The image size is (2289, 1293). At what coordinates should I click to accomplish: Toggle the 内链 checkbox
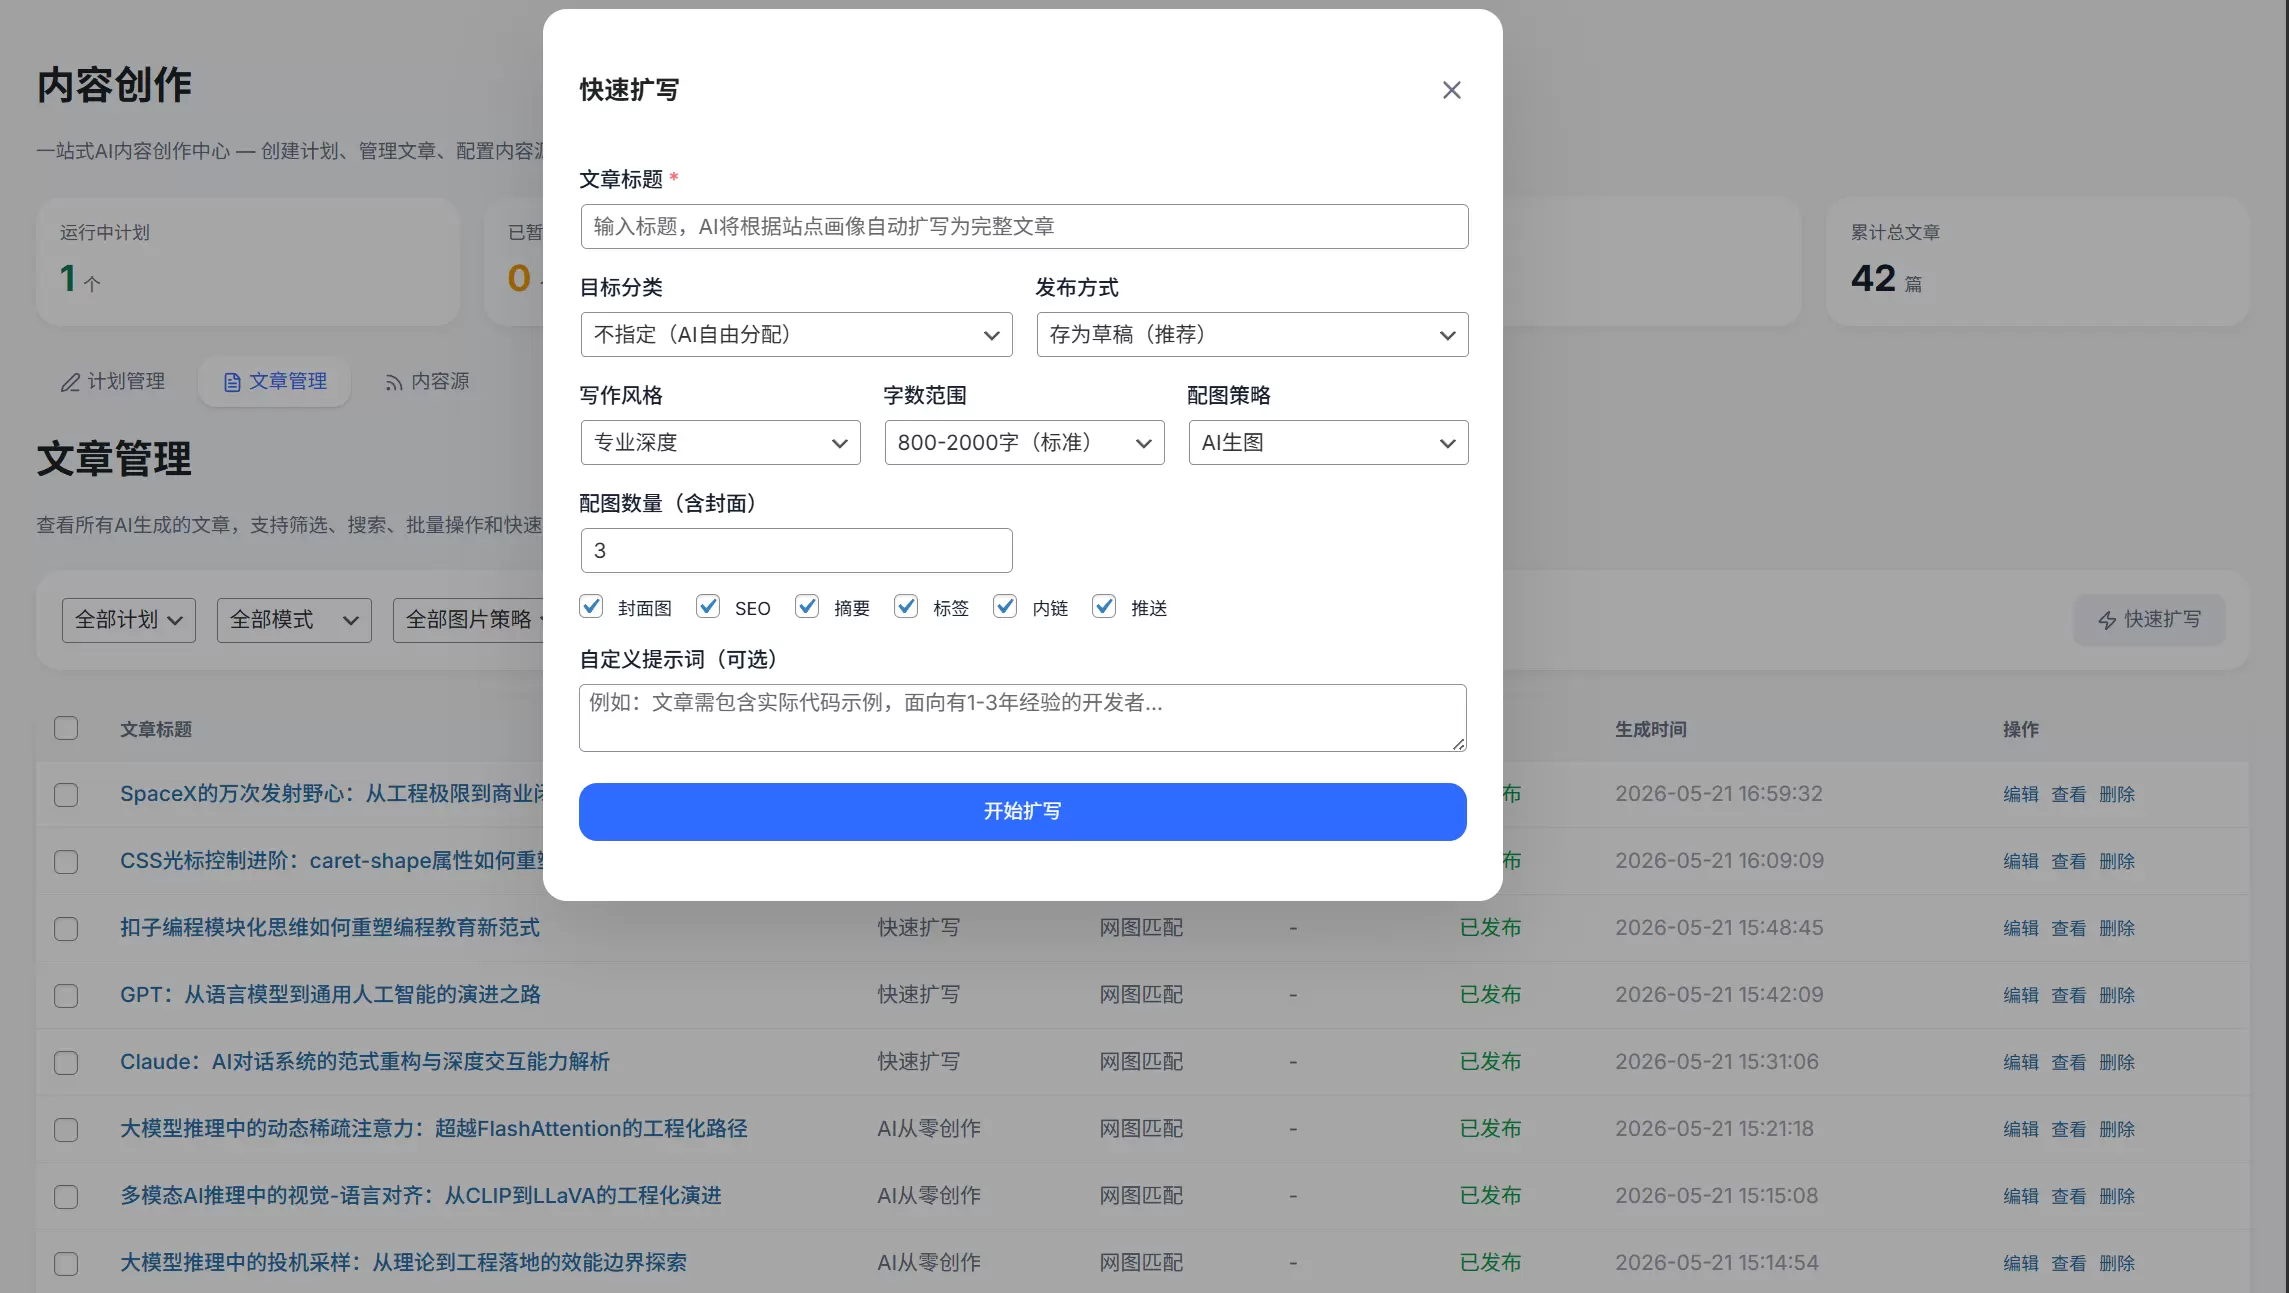tap(1005, 606)
